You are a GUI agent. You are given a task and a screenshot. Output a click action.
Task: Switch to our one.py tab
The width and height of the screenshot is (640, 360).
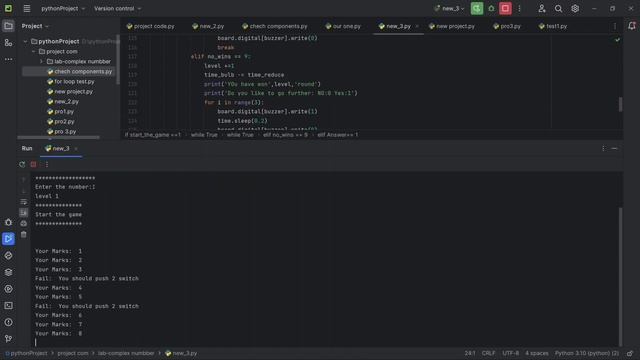pos(343,26)
